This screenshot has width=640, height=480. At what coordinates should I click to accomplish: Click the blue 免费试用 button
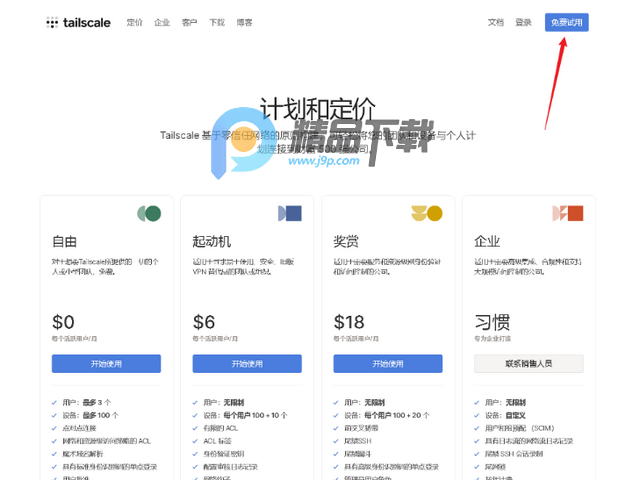[x=567, y=22]
